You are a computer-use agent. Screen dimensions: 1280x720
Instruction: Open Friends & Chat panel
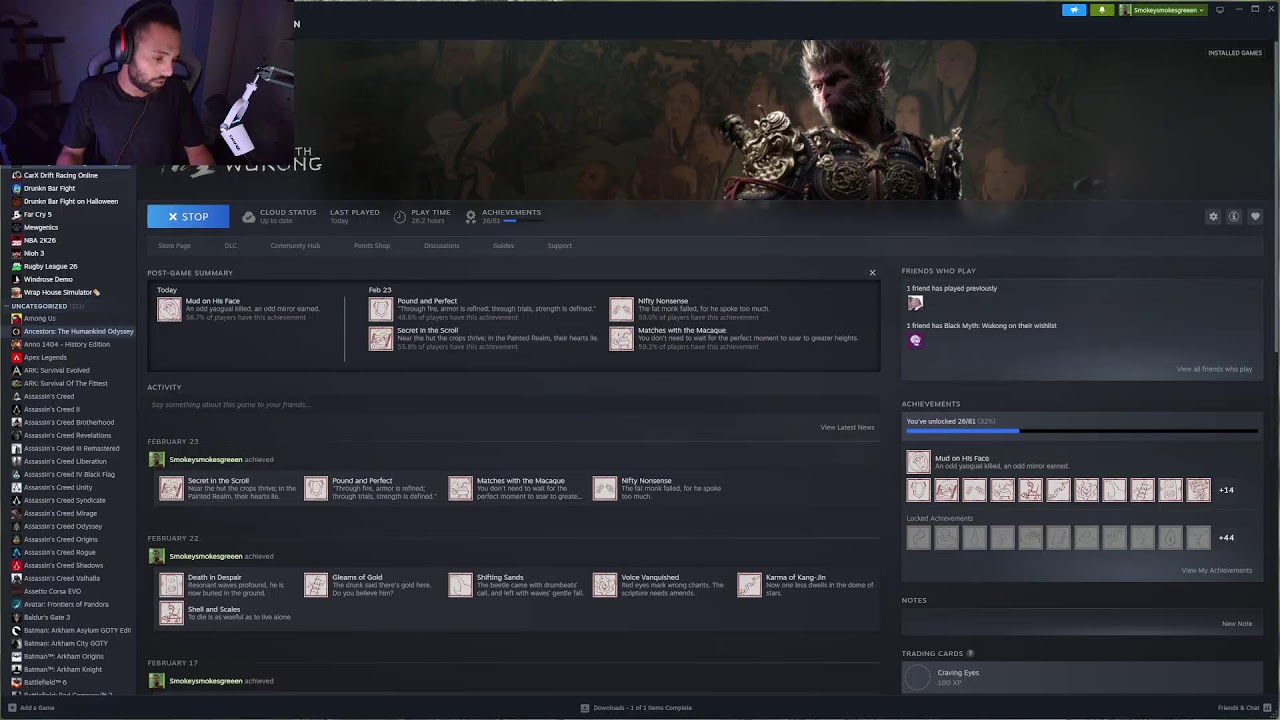click(x=1244, y=708)
